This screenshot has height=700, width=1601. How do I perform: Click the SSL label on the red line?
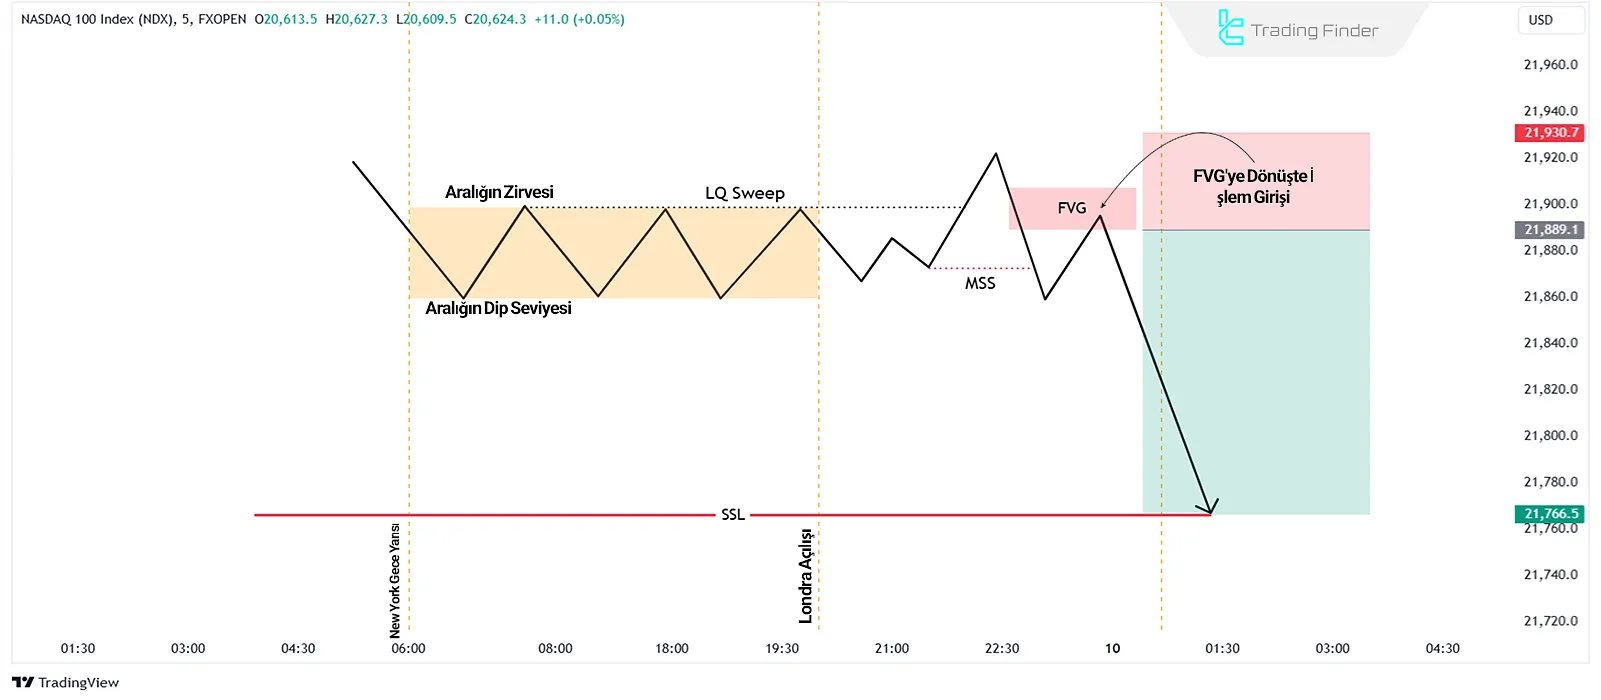[x=733, y=515]
